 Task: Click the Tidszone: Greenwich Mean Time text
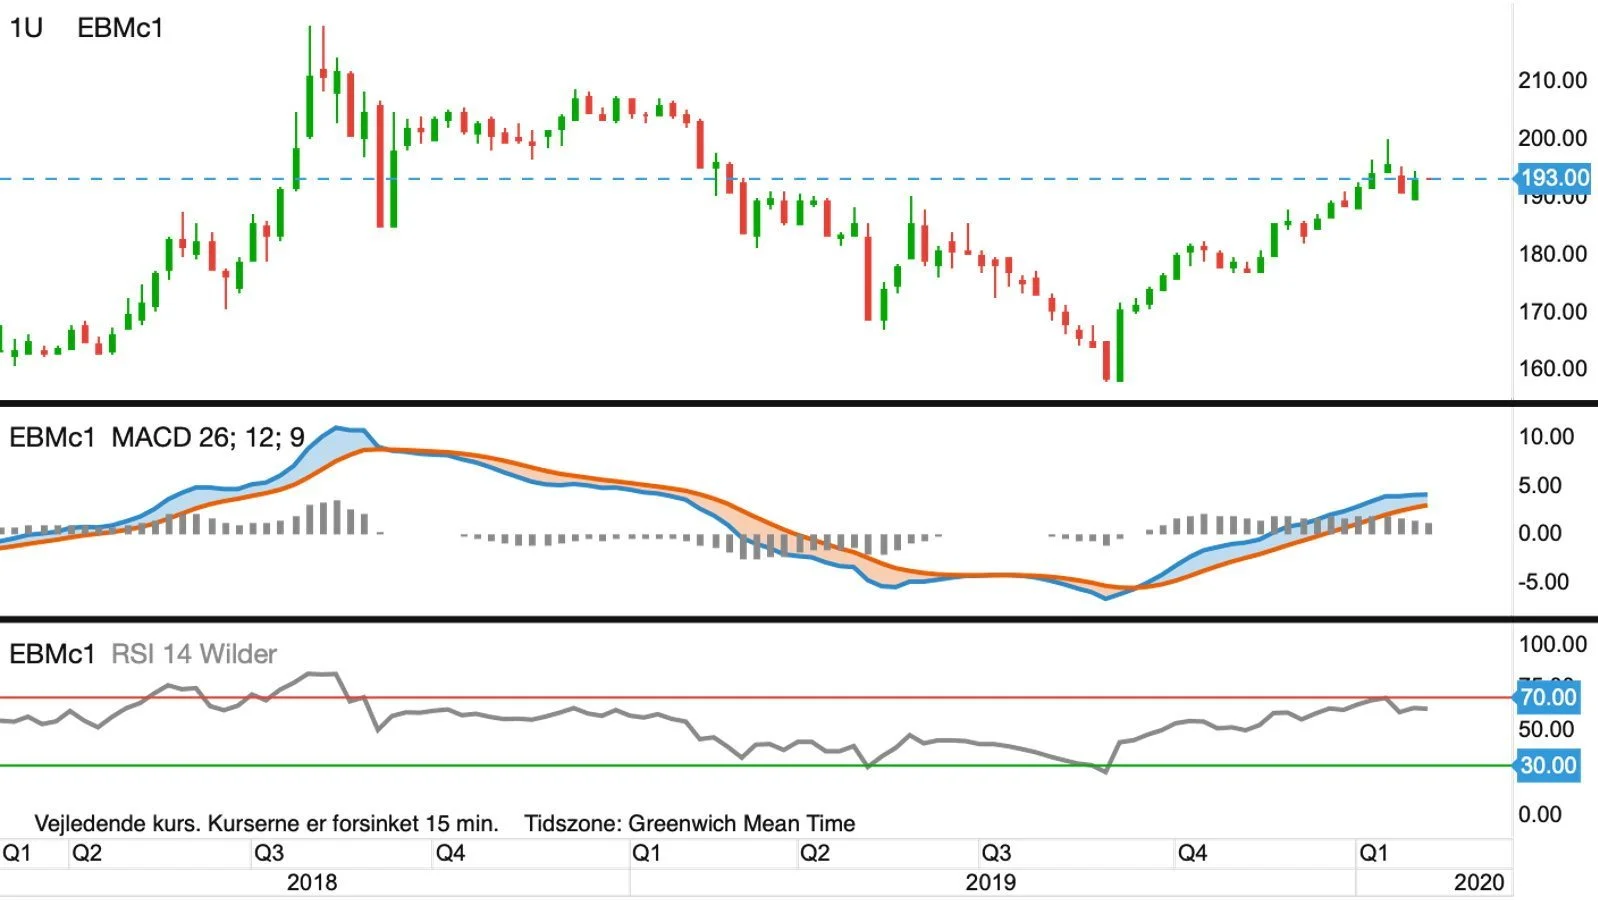tap(690, 823)
